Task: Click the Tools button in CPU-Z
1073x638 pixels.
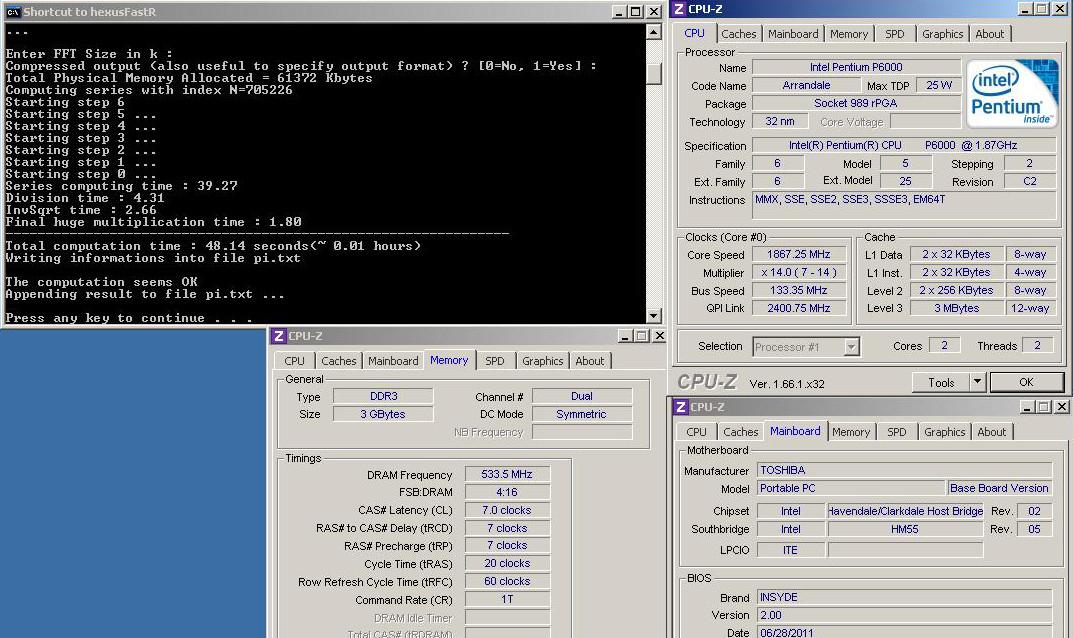Action: pos(941,382)
